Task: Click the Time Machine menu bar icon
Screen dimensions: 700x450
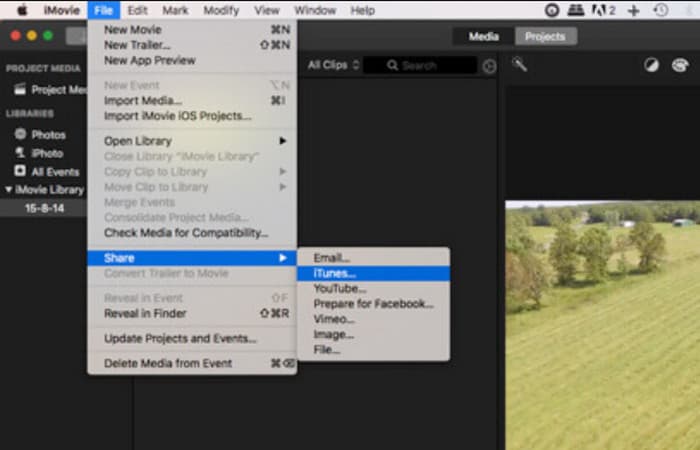Action: (661, 10)
